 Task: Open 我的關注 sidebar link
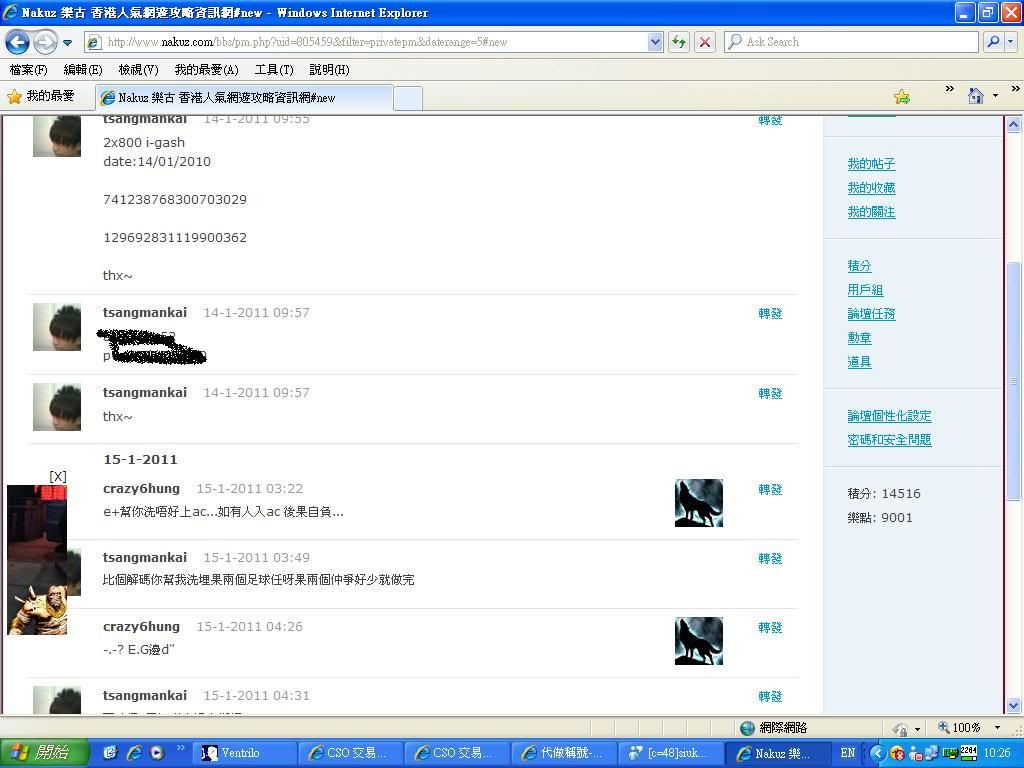871,212
